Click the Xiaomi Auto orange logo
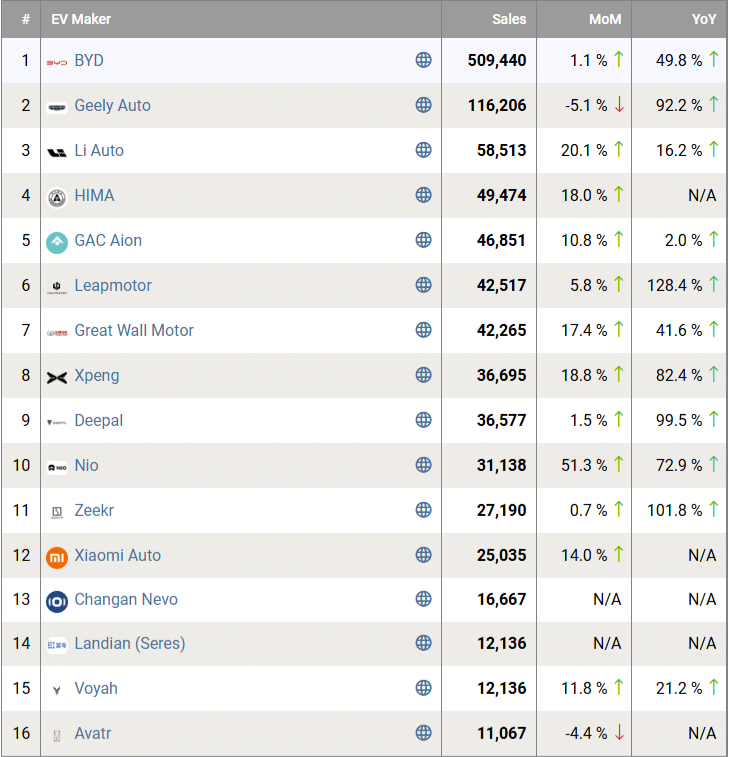The width and height of the screenshot is (730, 757). tap(57, 556)
